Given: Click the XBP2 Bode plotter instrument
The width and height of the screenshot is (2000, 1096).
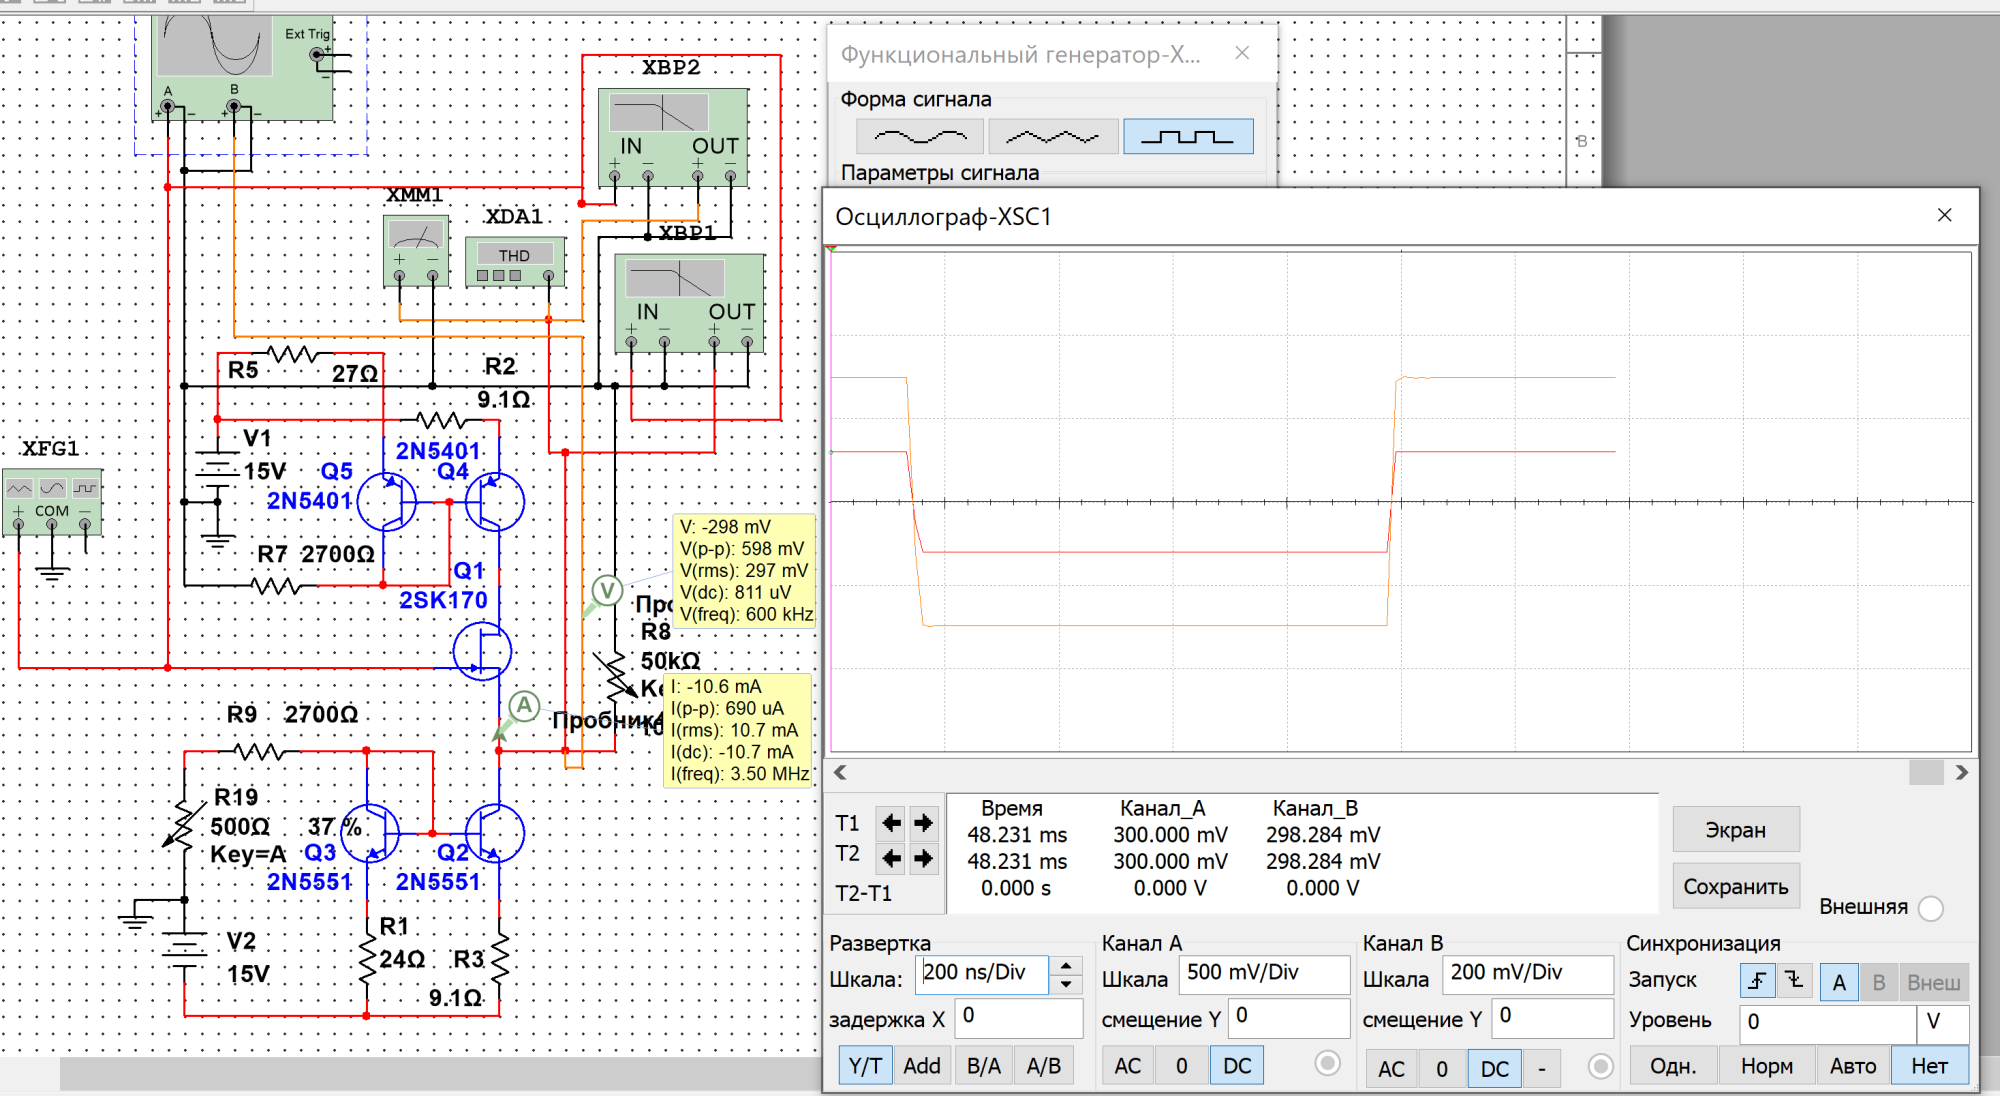Looking at the screenshot, I should tap(673, 137).
